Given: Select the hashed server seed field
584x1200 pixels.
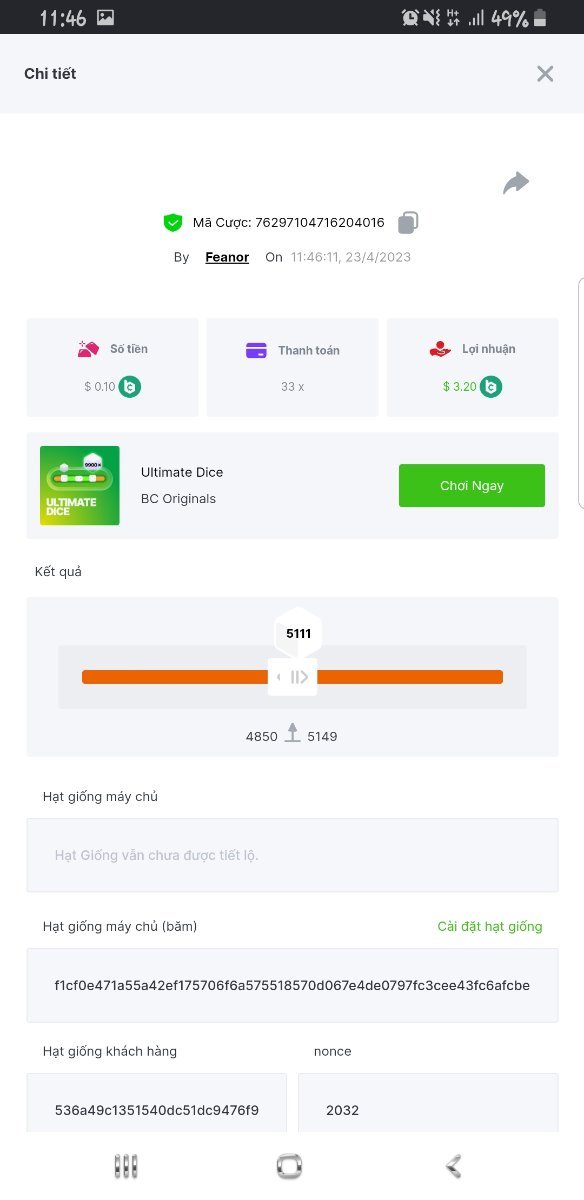Looking at the screenshot, I should coord(292,985).
